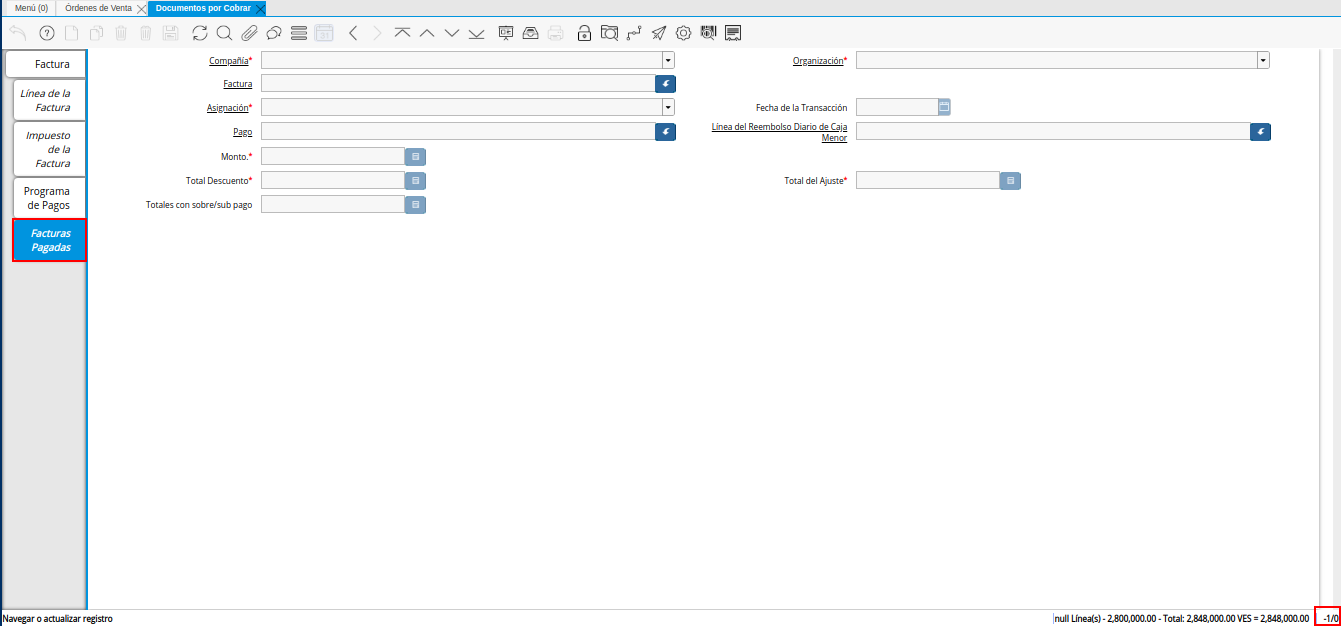This screenshot has height=626, width=1341.
Task: Click the last toolbar icon at far right
Action: [733, 33]
